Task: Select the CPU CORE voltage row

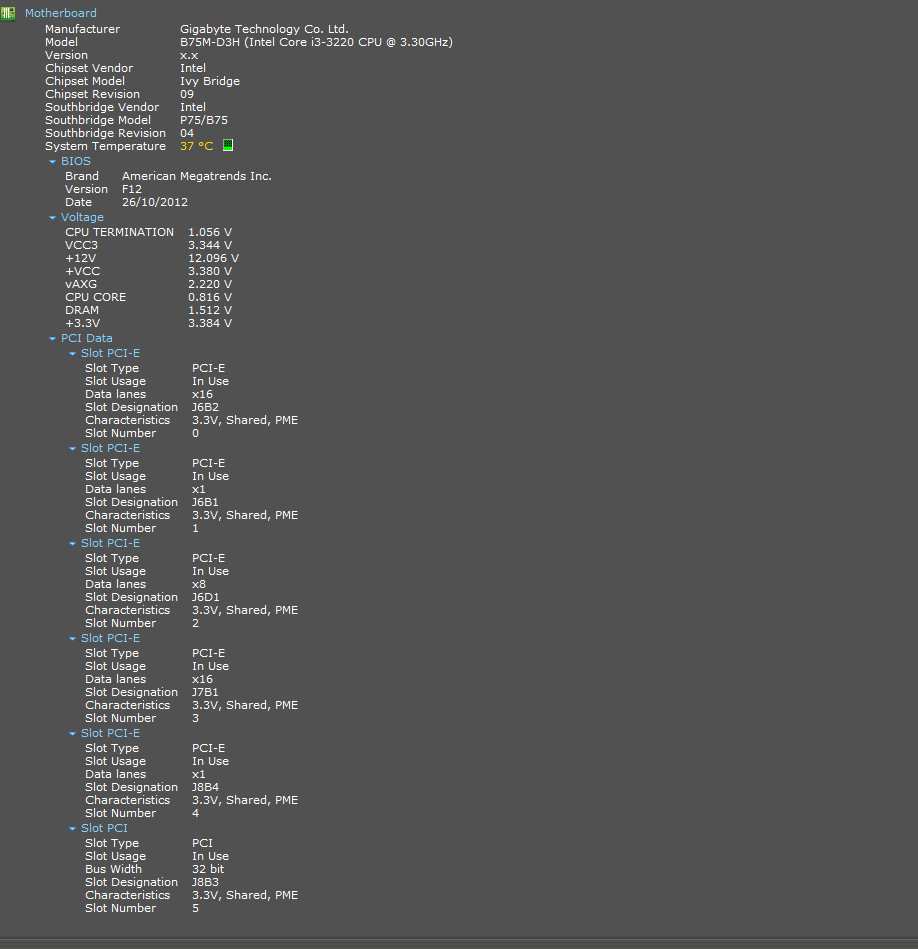Action: pyautogui.click(x=148, y=297)
